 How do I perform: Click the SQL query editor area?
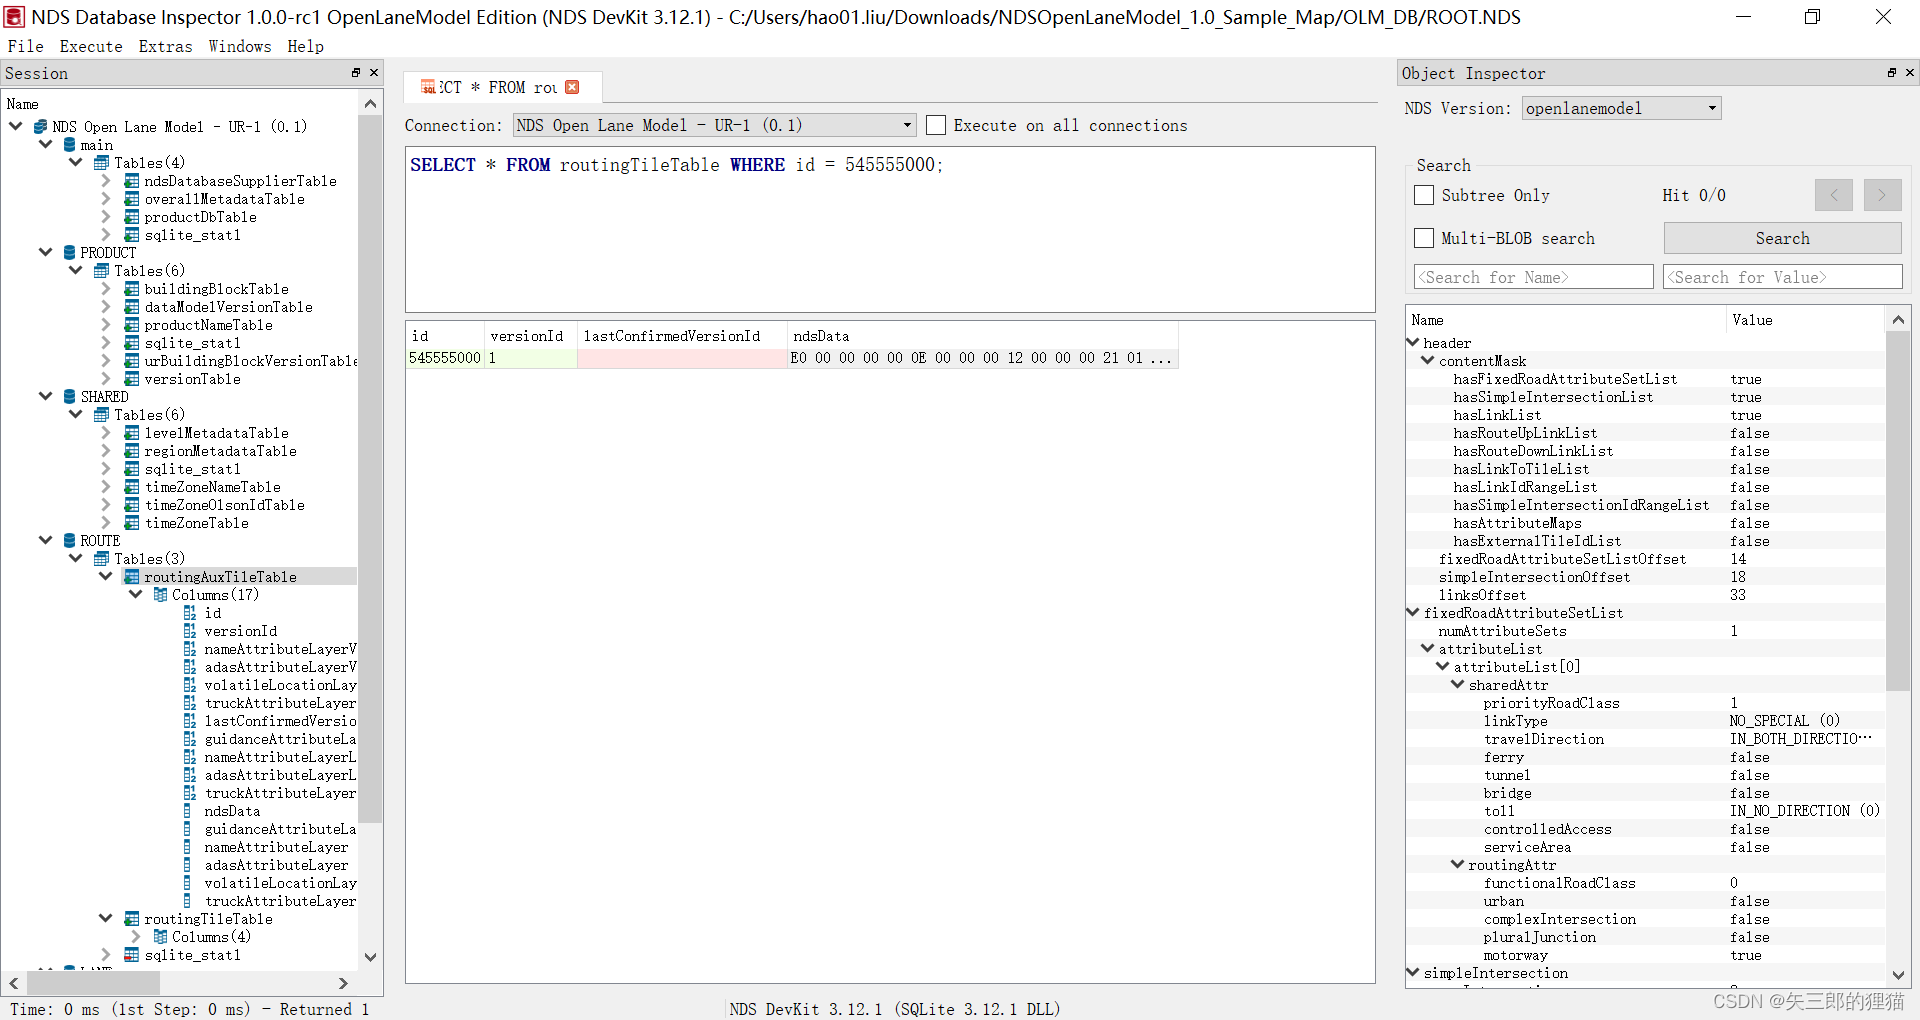(890, 229)
